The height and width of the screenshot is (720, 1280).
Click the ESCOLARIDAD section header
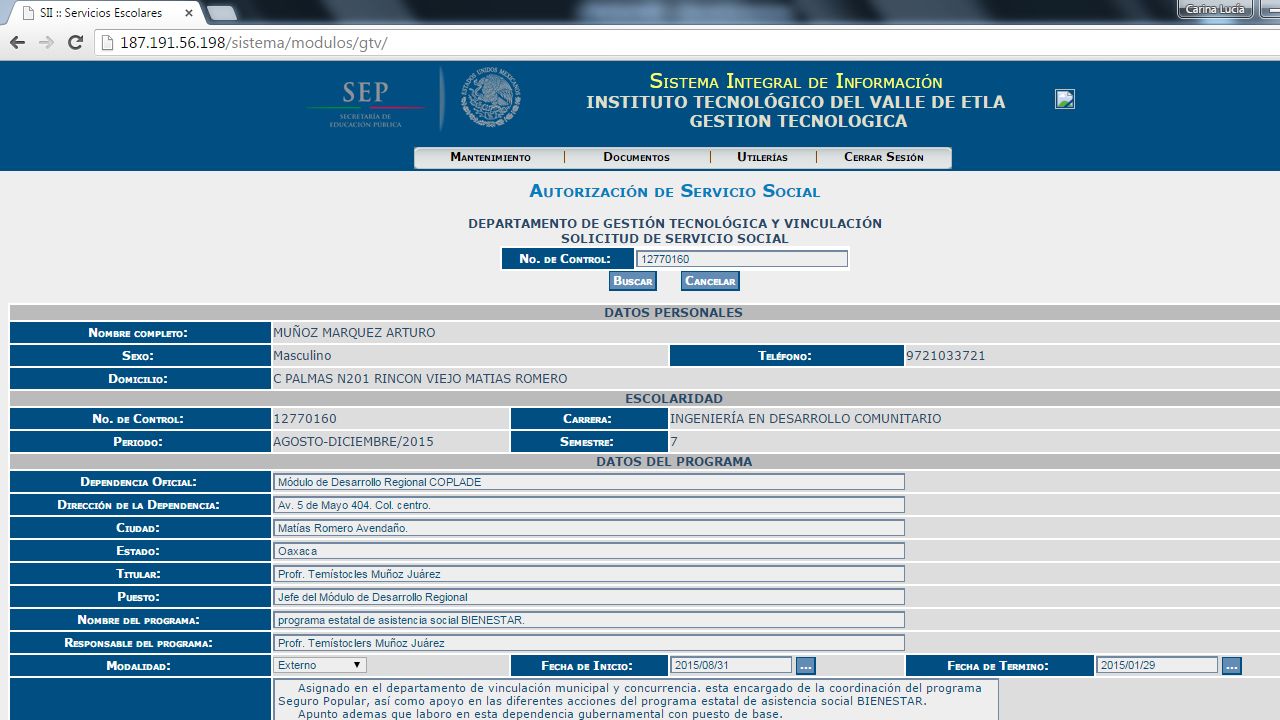pos(673,399)
